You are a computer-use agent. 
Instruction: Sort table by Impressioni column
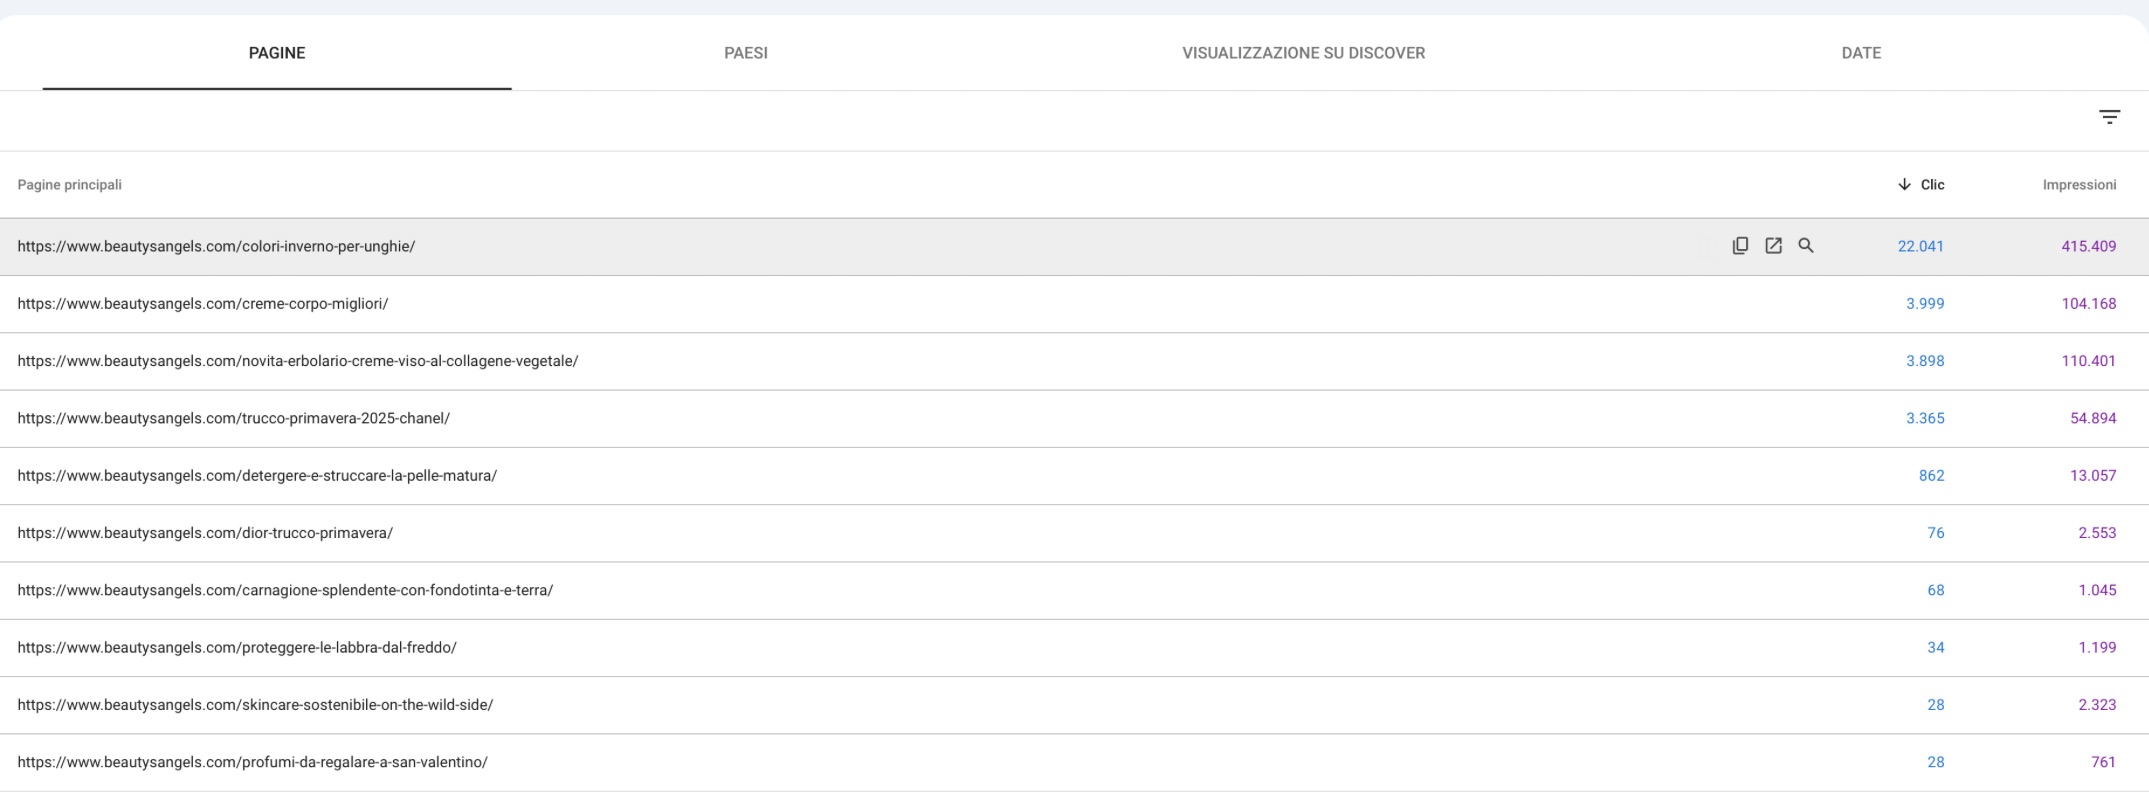pyautogui.click(x=2079, y=185)
